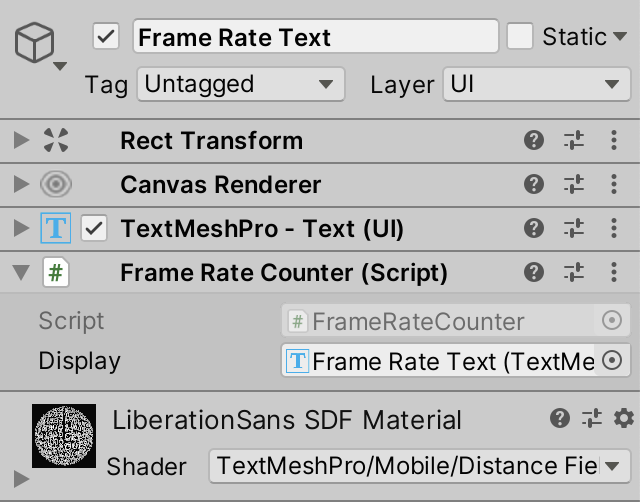Image resolution: width=640 pixels, height=502 pixels.
Task: Disable the Frame Rate Text GameObject checkbox
Action: 106,37
